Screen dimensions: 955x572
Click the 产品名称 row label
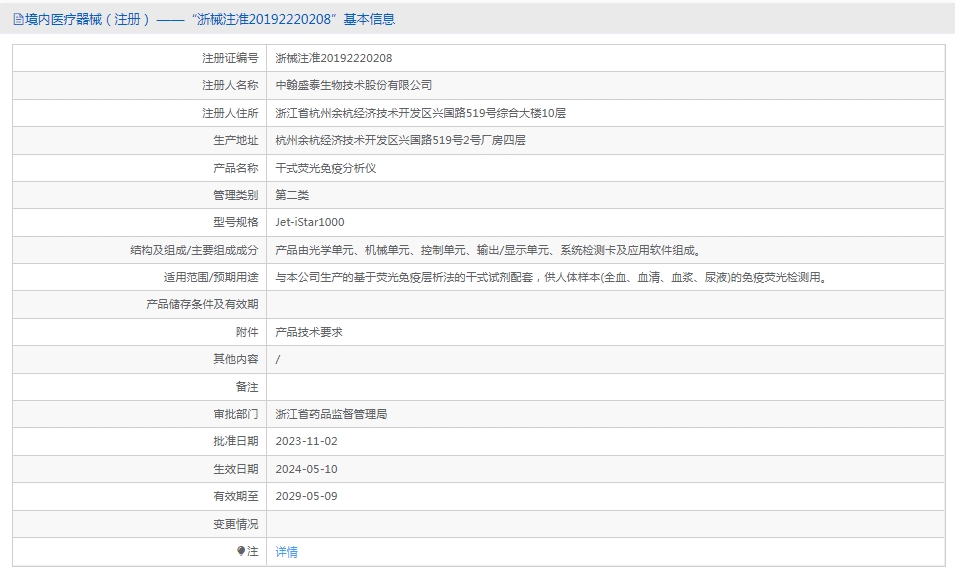tap(236, 168)
